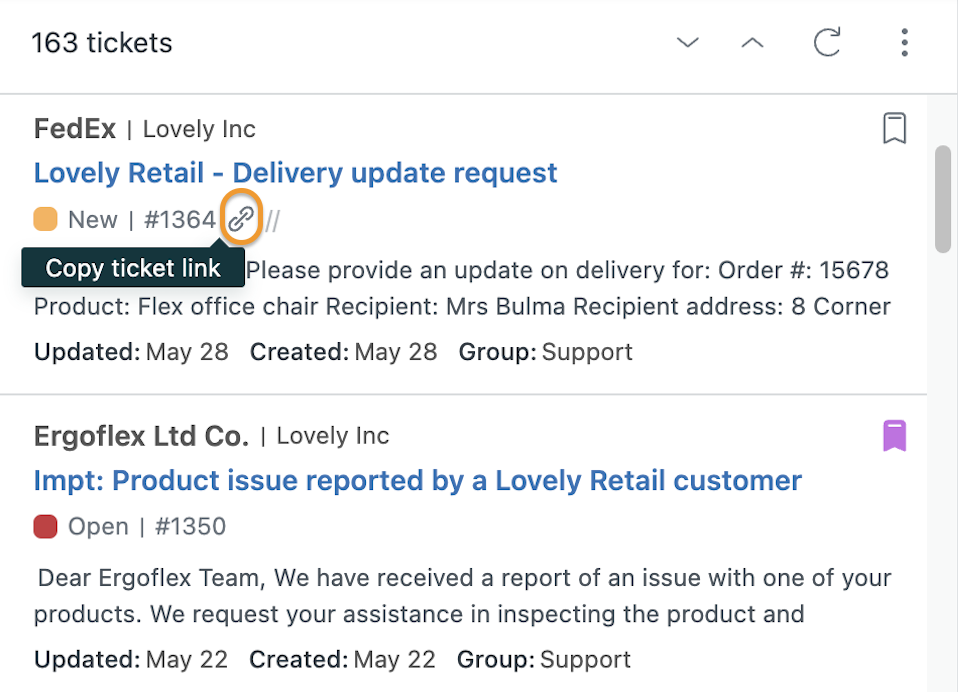Go to previous ticket with up chevron
This screenshot has height=692, width=958.
(x=752, y=42)
